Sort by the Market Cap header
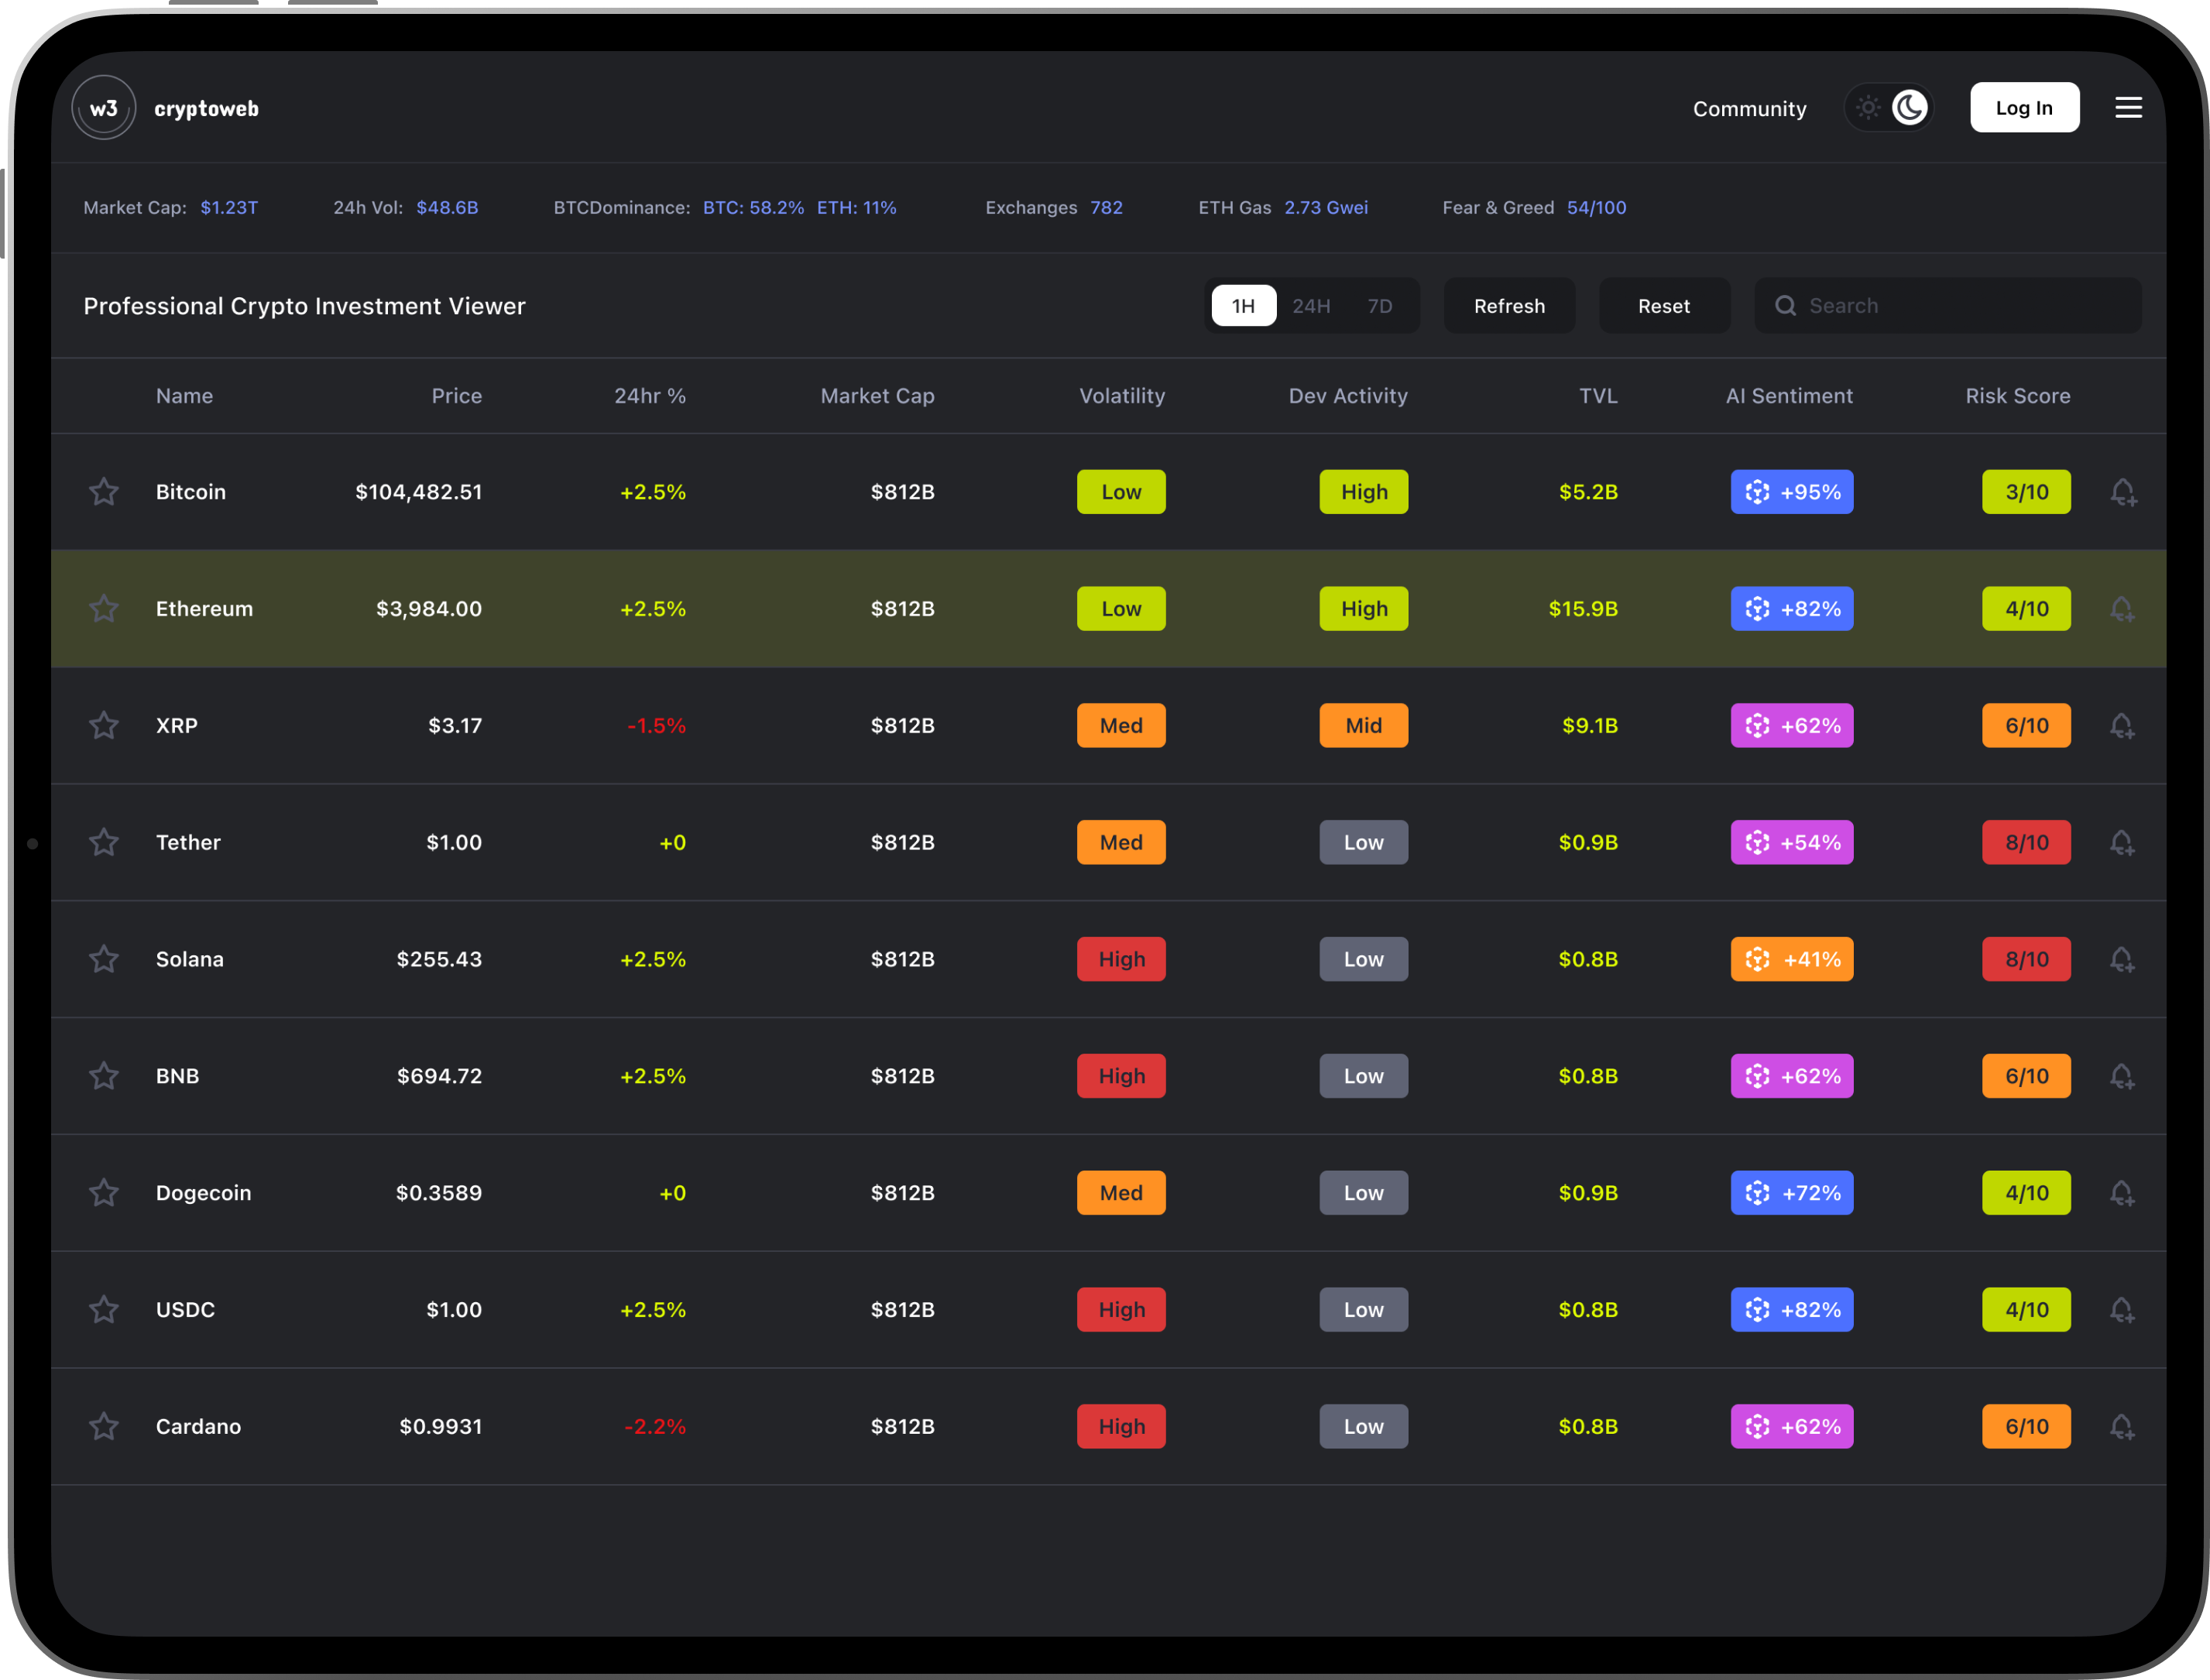This screenshot has width=2210, height=1680. (877, 396)
